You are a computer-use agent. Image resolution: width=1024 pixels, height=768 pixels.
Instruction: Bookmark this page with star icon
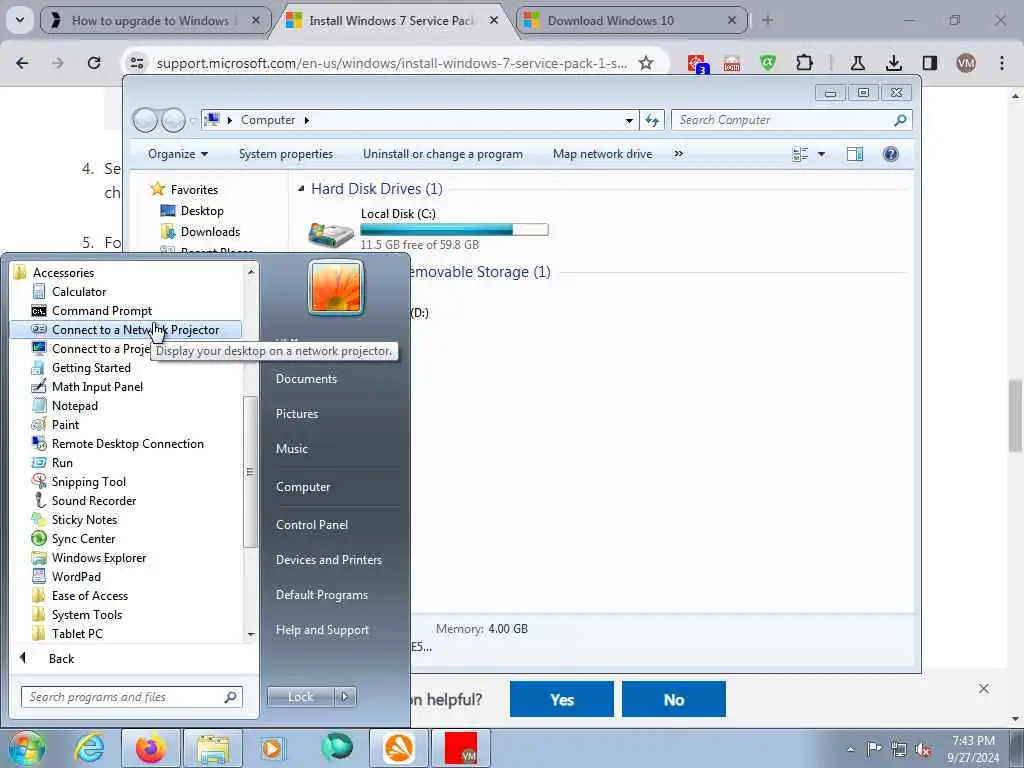646,63
